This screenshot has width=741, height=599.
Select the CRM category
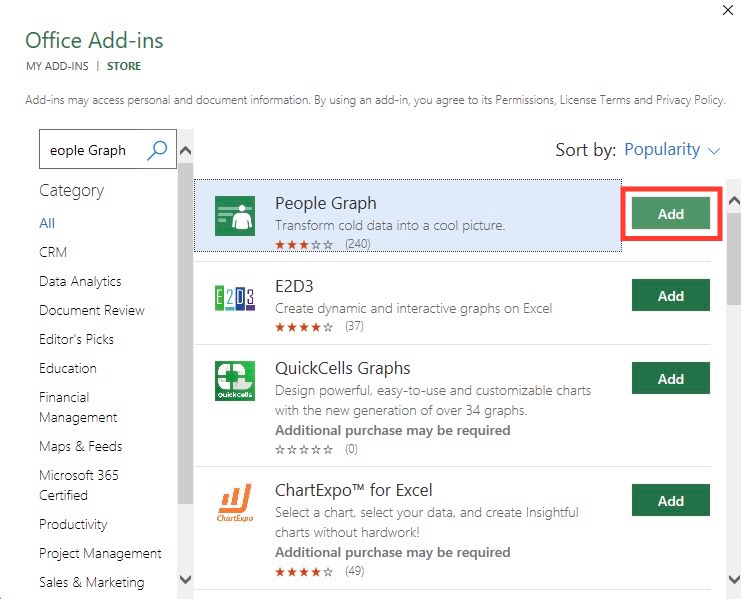[53, 252]
